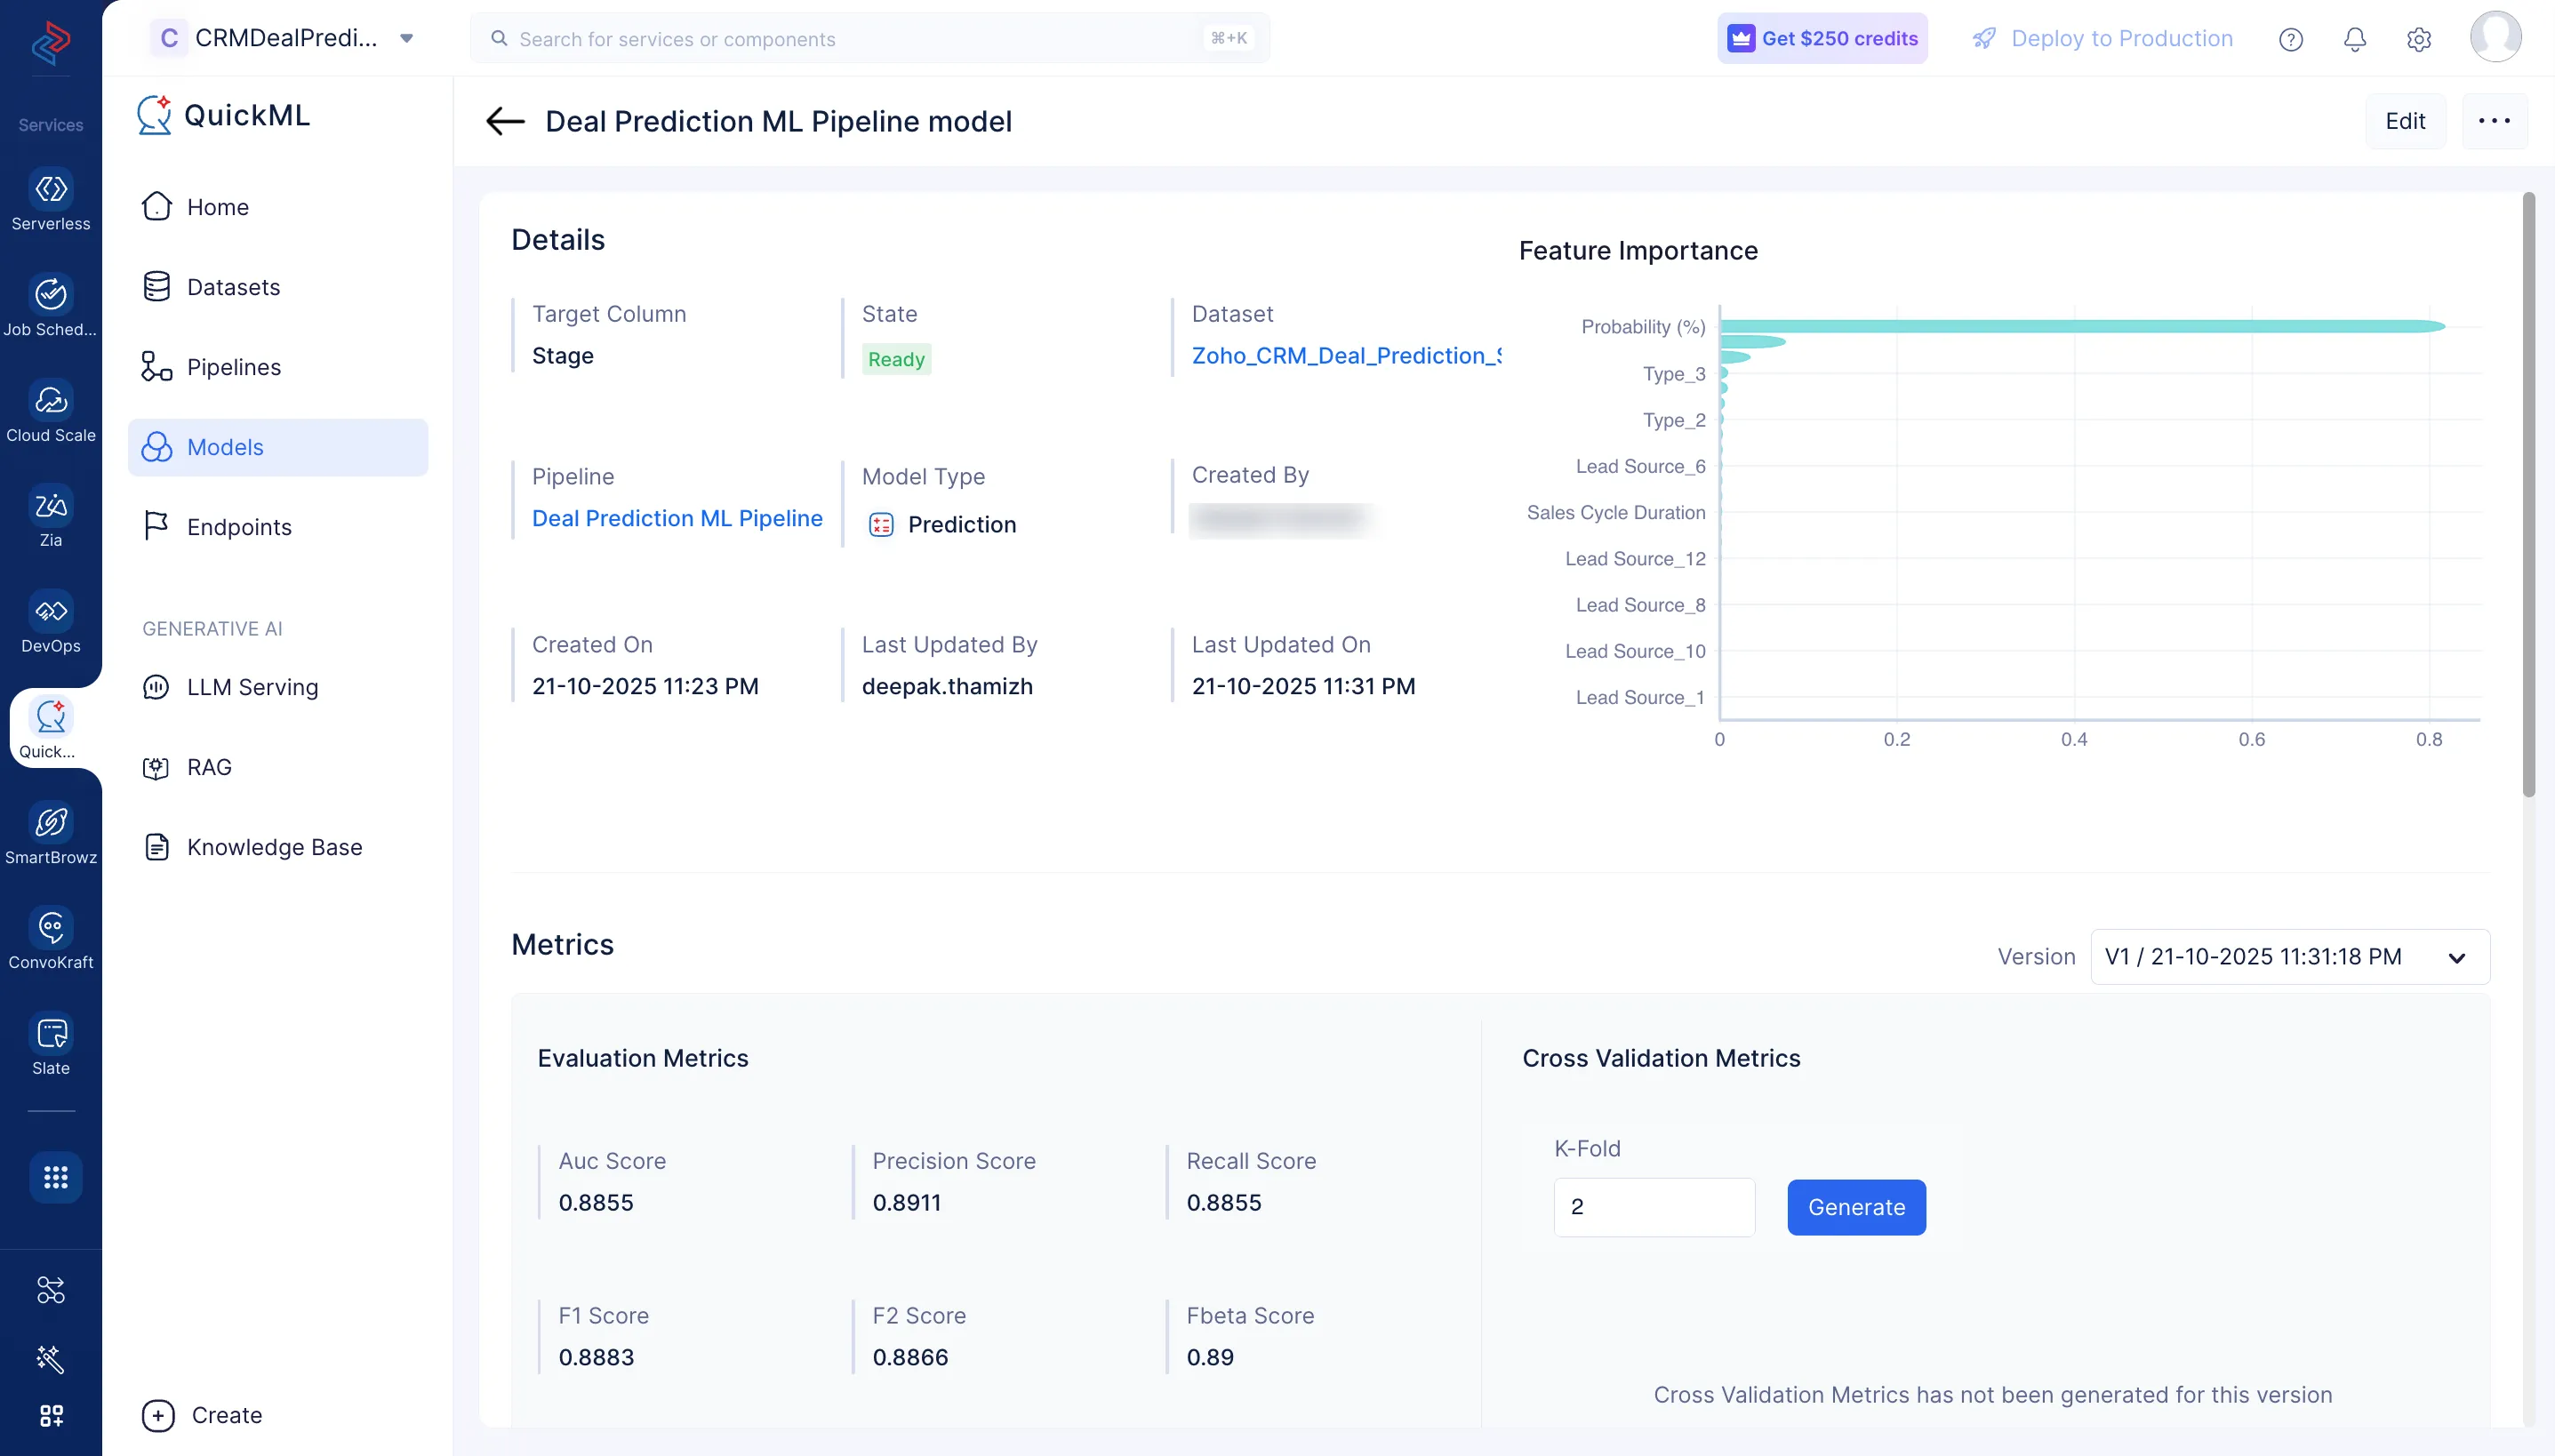2555x1456 pixels.
Task: Open the ConvoKraft service
Action: [x=51, y=929]
